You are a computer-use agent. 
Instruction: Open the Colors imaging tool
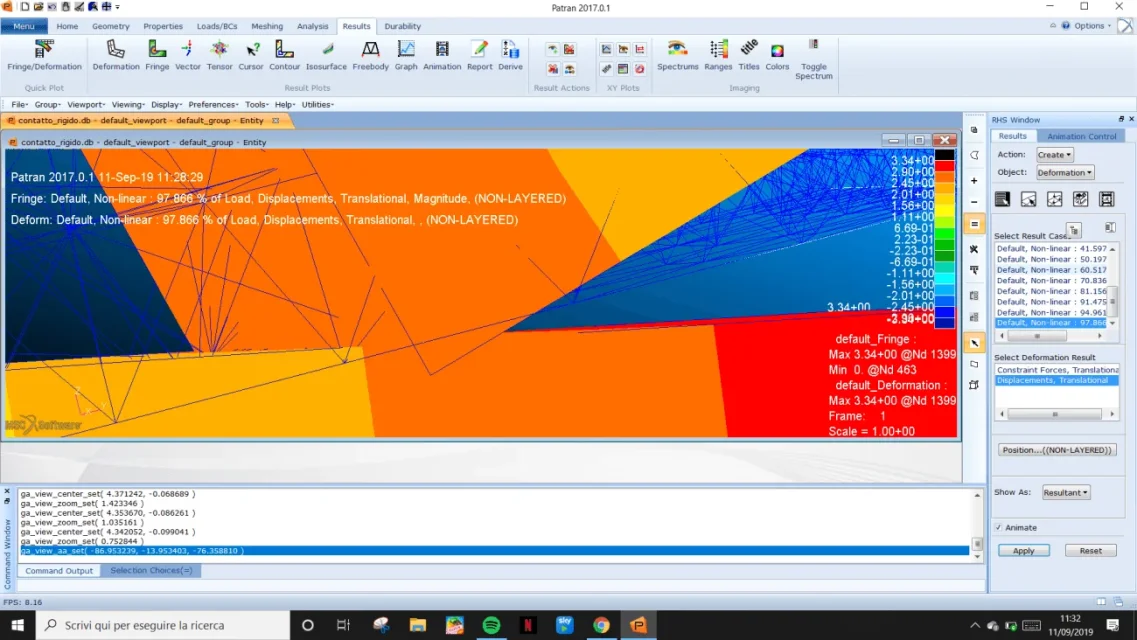tap(777, 56)
